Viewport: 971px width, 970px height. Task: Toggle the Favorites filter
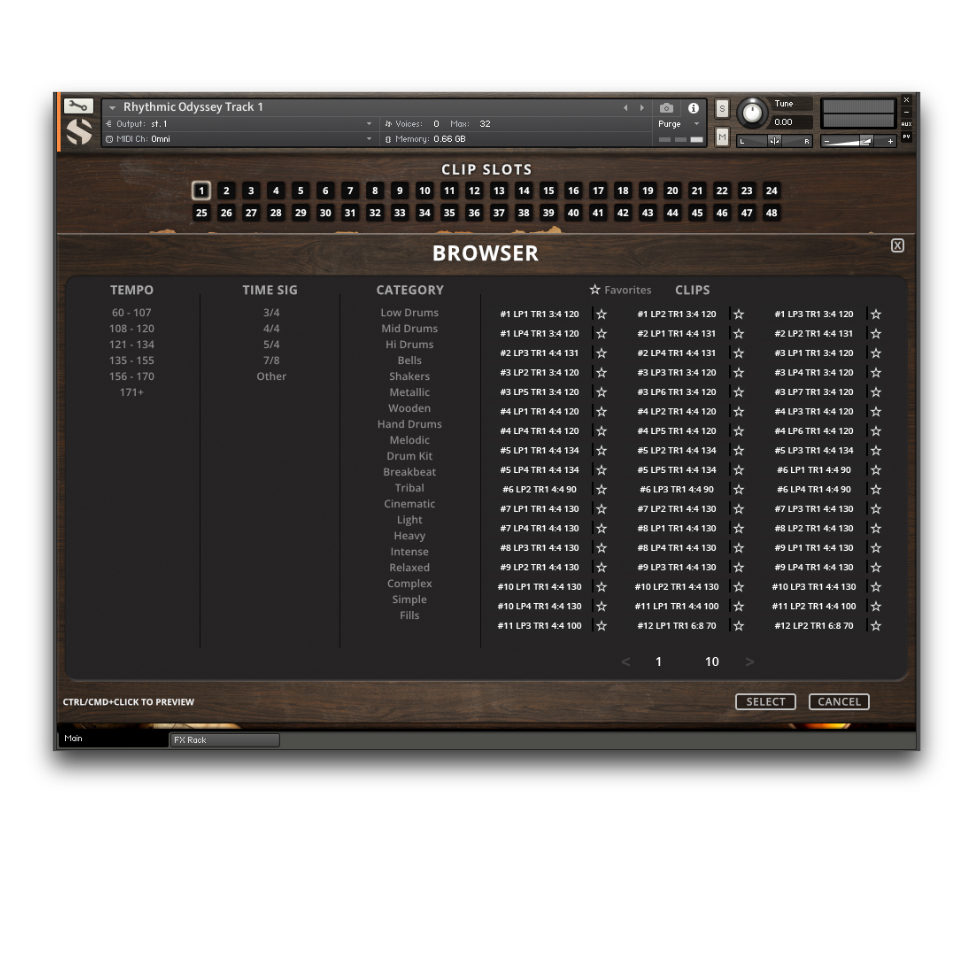[620, 290]
